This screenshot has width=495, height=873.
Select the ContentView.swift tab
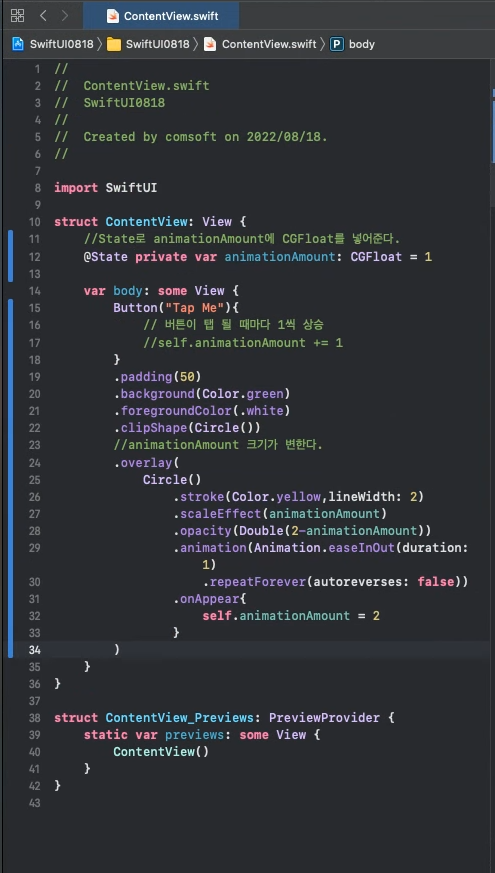[161, 16]
